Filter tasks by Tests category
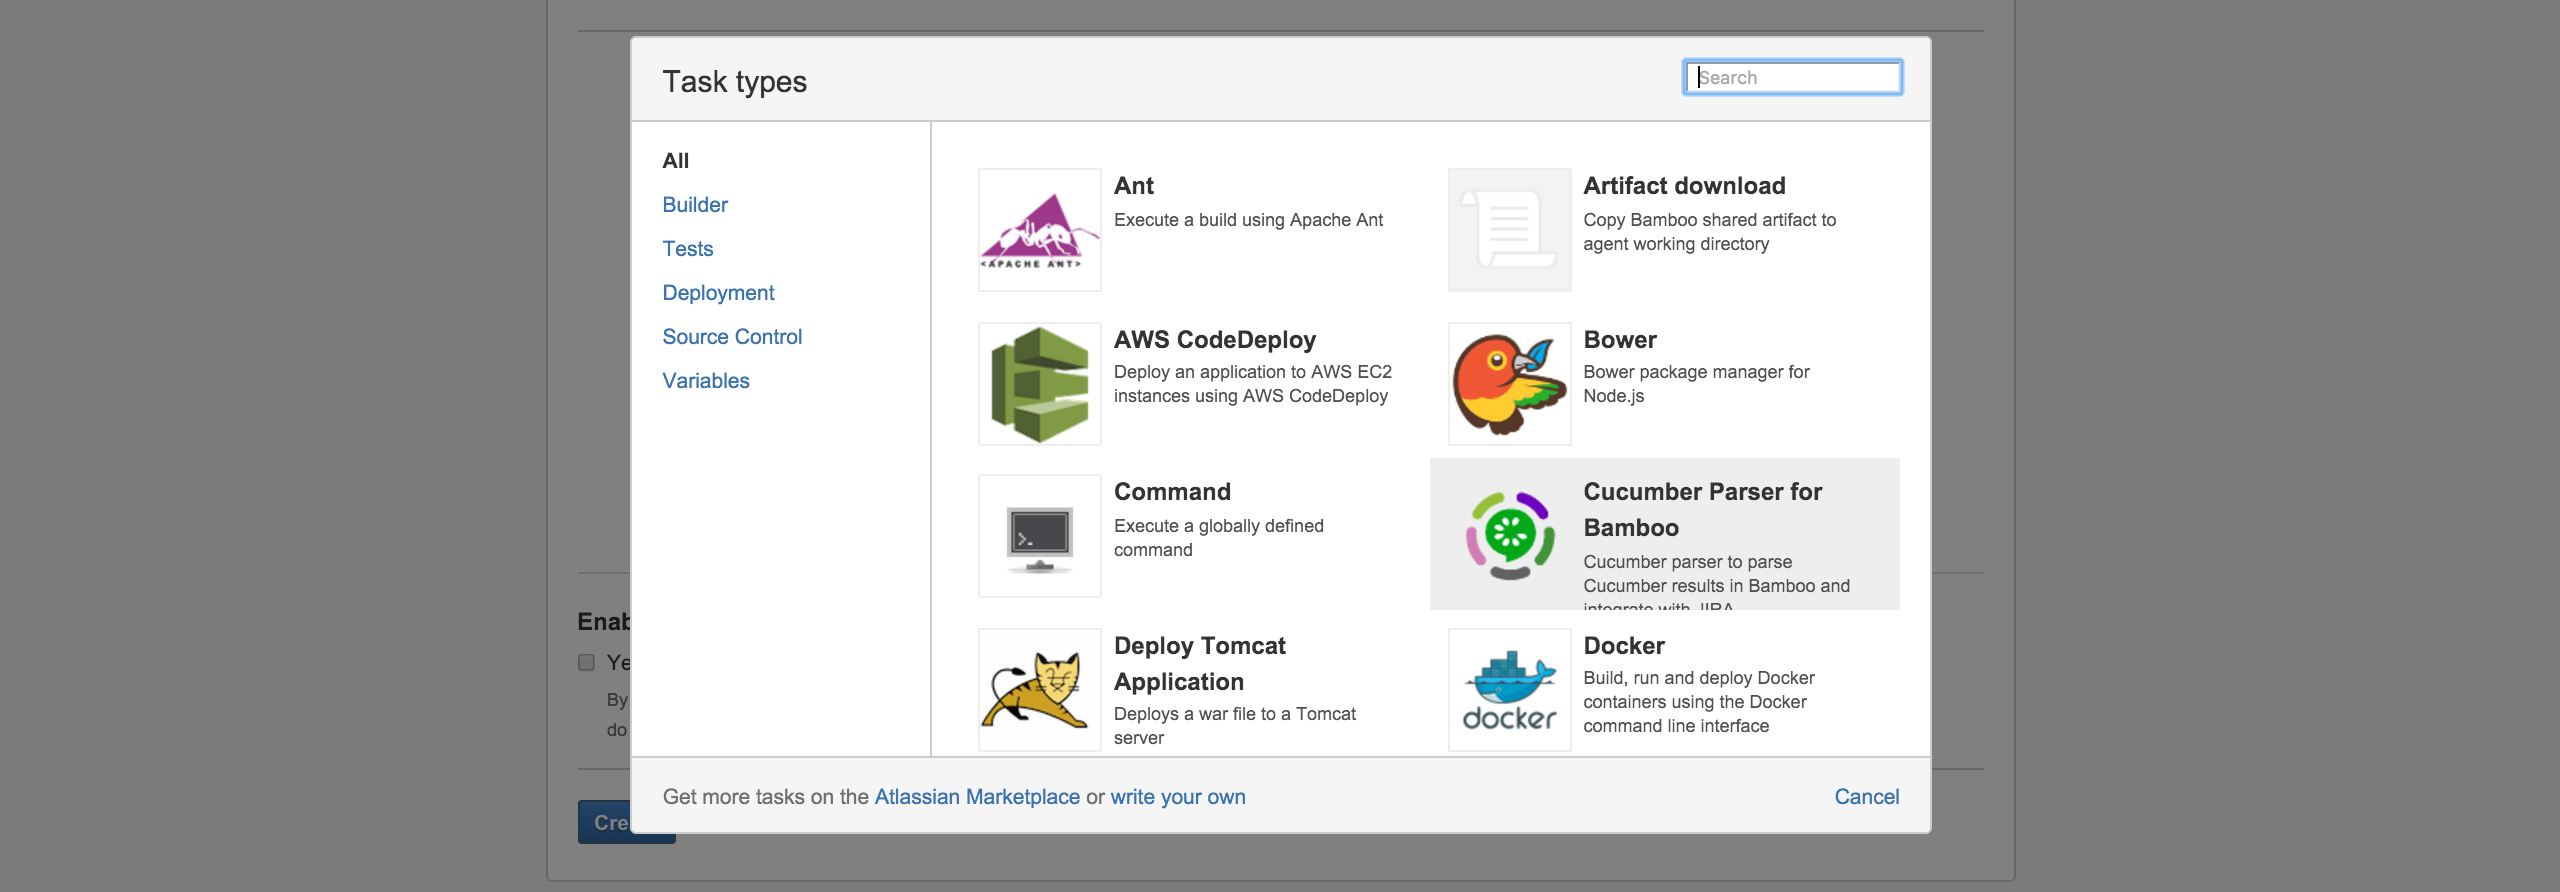This screenshot has width=2560, height=892. pos(688,248)
